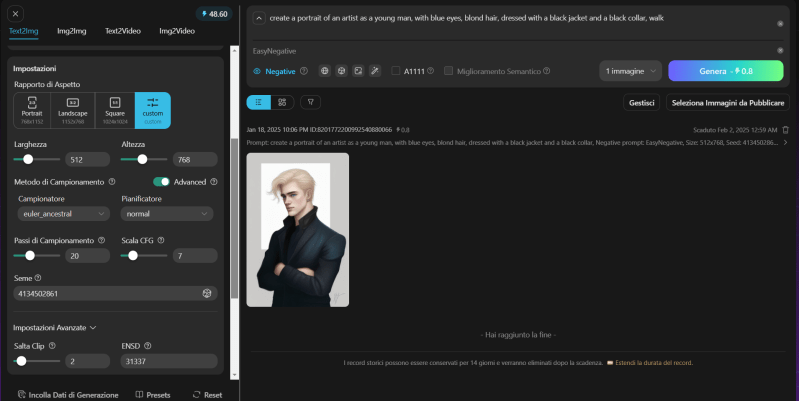Open the Text2Video tab

[x=124, y=31]
